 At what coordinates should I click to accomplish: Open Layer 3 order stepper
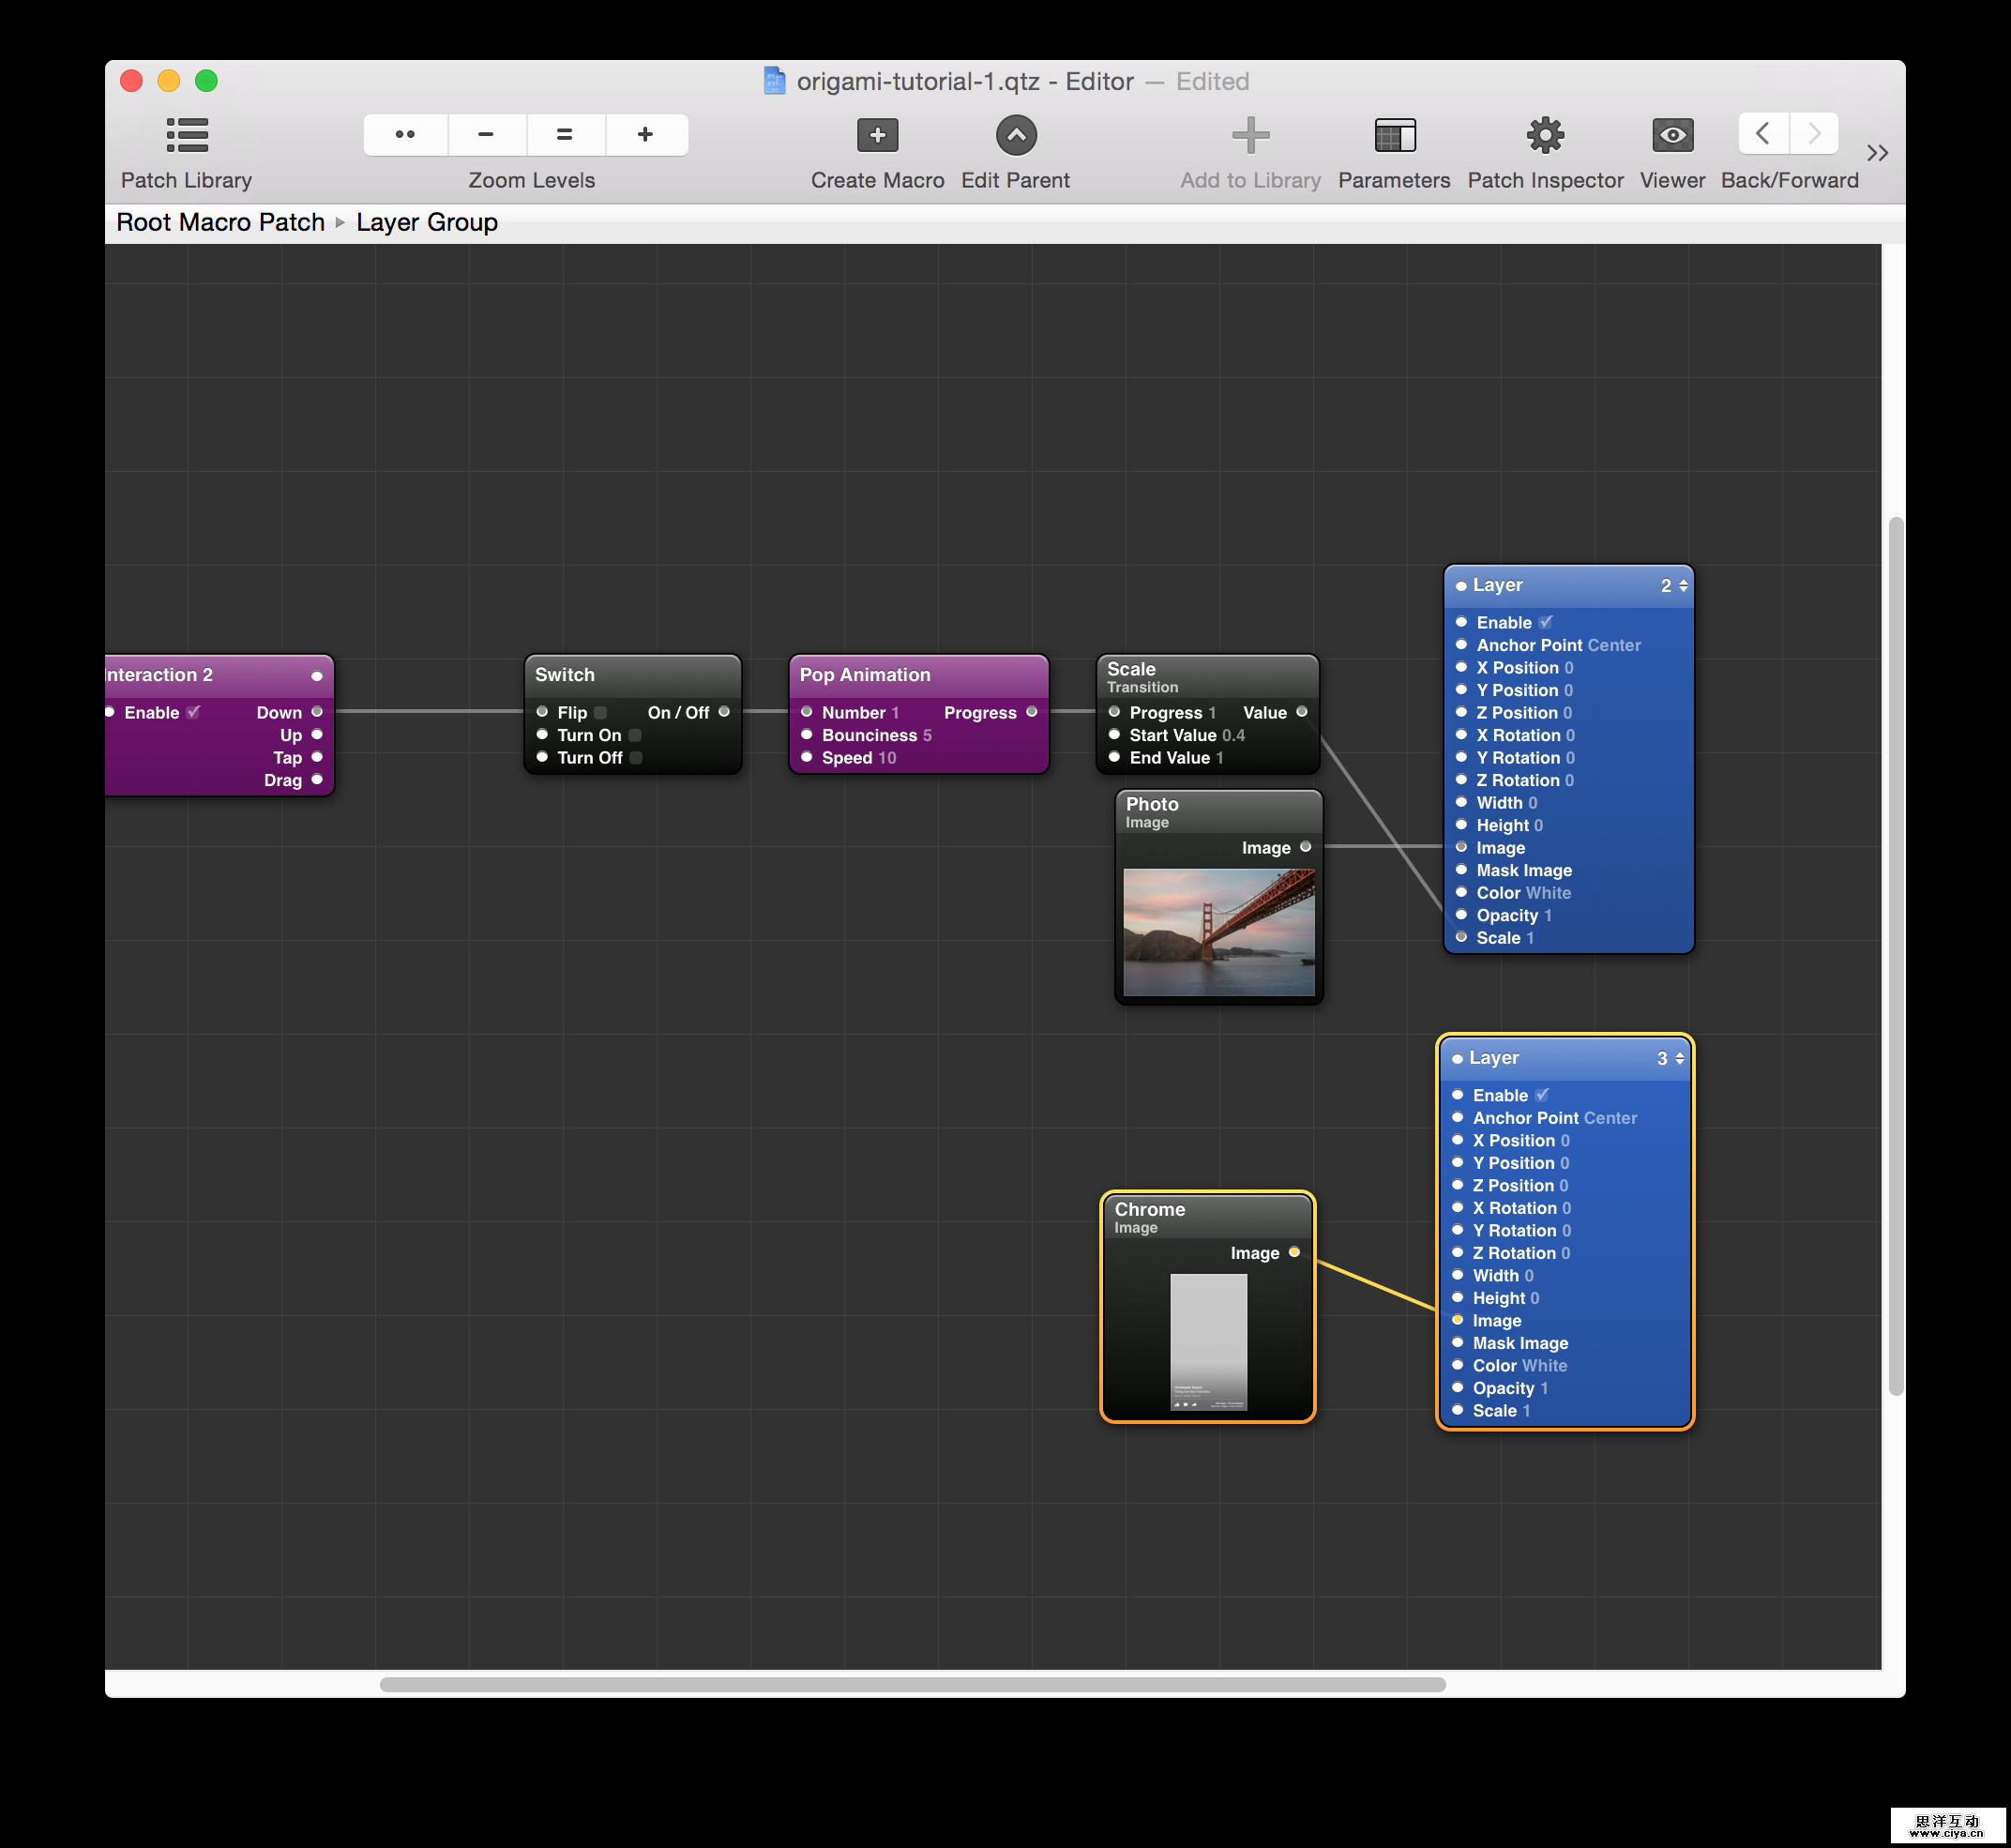(x=1679, y=1058)
